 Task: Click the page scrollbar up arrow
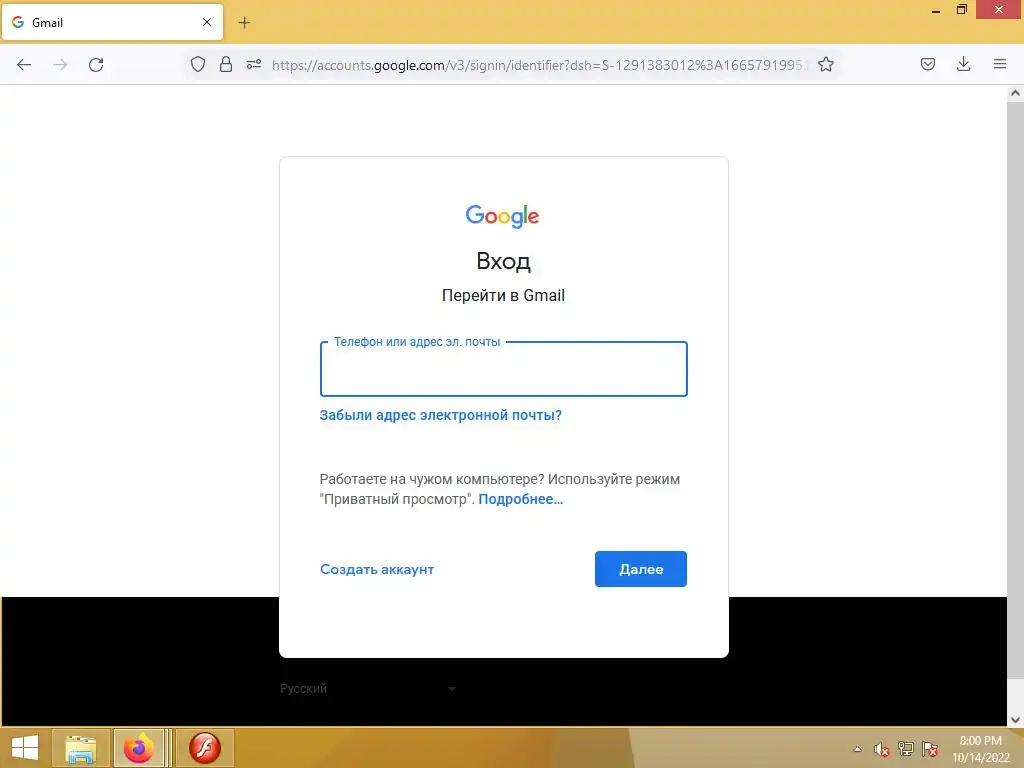1015,93
